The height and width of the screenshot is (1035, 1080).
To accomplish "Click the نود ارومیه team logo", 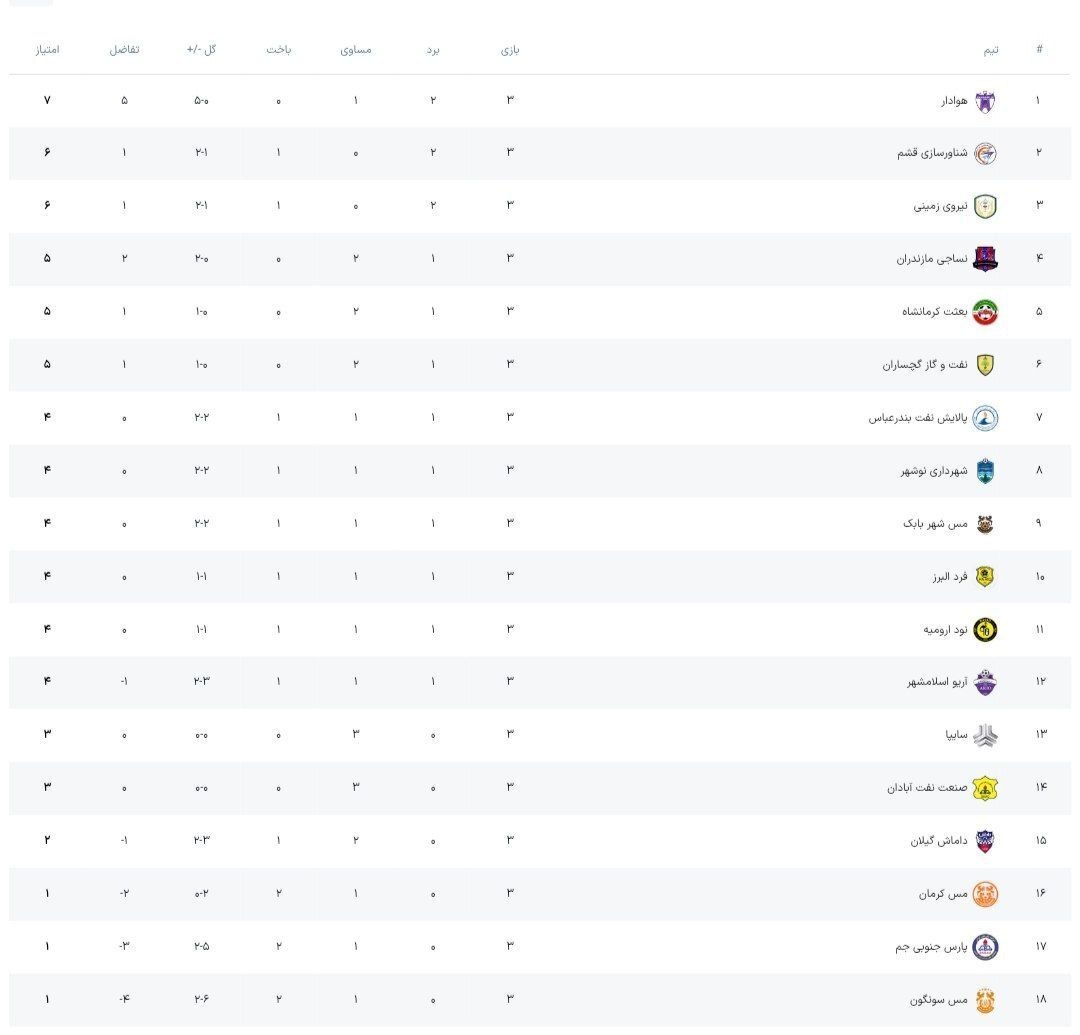I will [x=985, y=630].
